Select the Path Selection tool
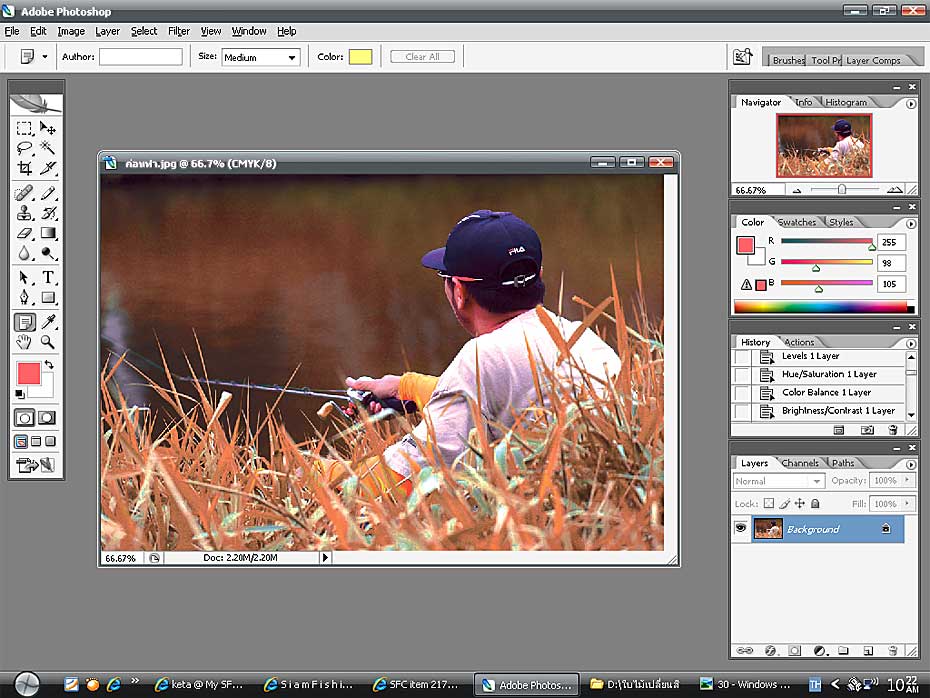This screenshot has width=930, height=698. coord(24,278)
